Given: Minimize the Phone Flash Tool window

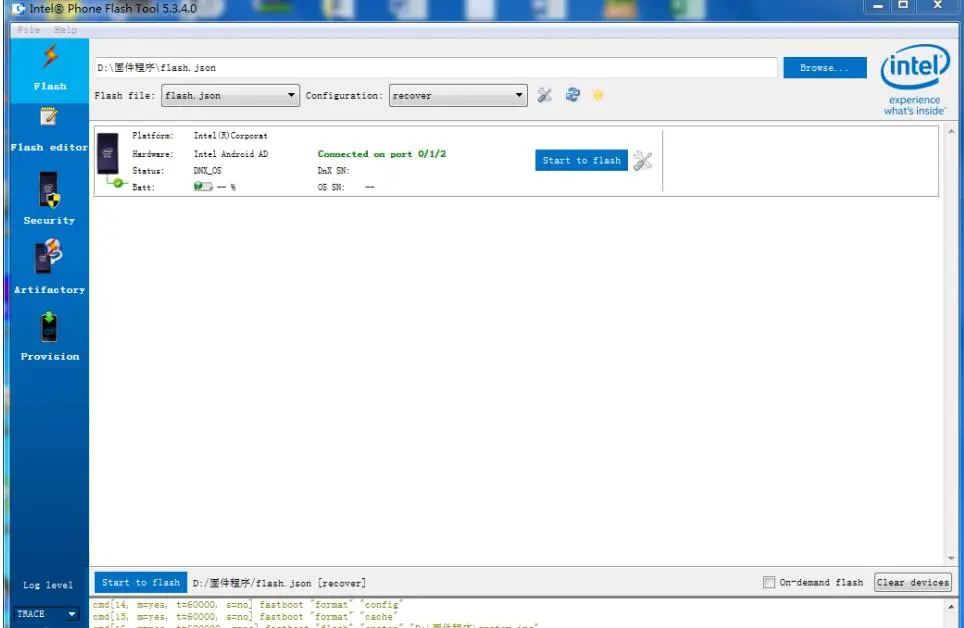Looking at the screenshot, I should coord(878,6).
